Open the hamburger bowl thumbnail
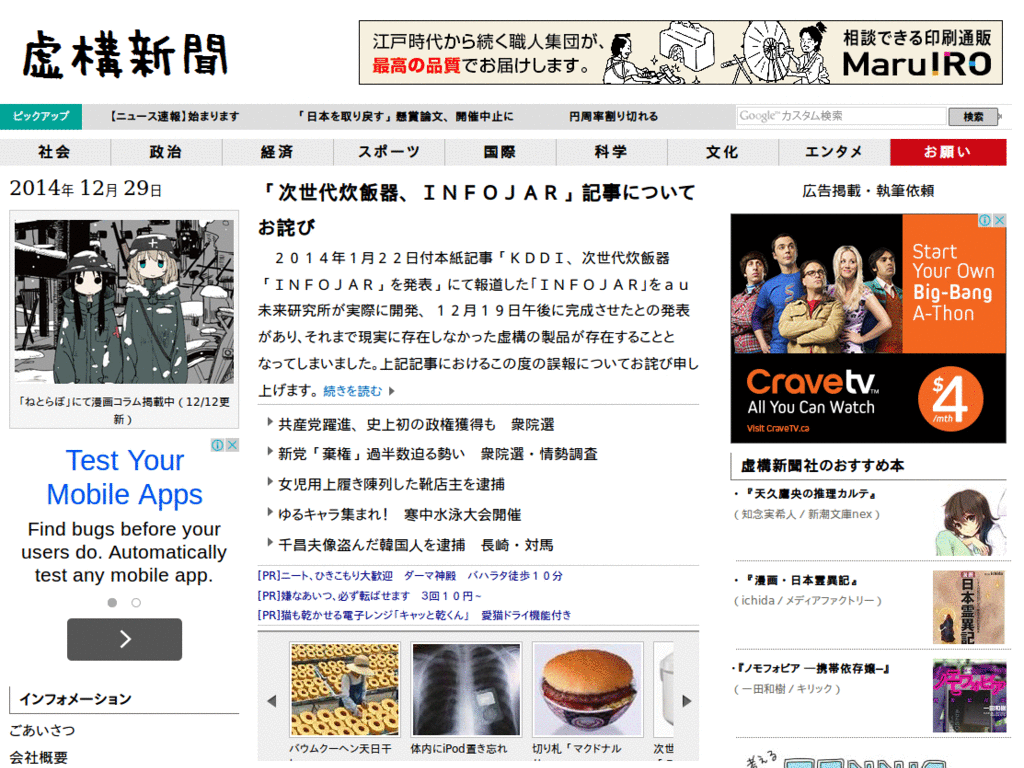Viewport: 1024px width, 768px height. pyautogui.click(x=587, y=690)
